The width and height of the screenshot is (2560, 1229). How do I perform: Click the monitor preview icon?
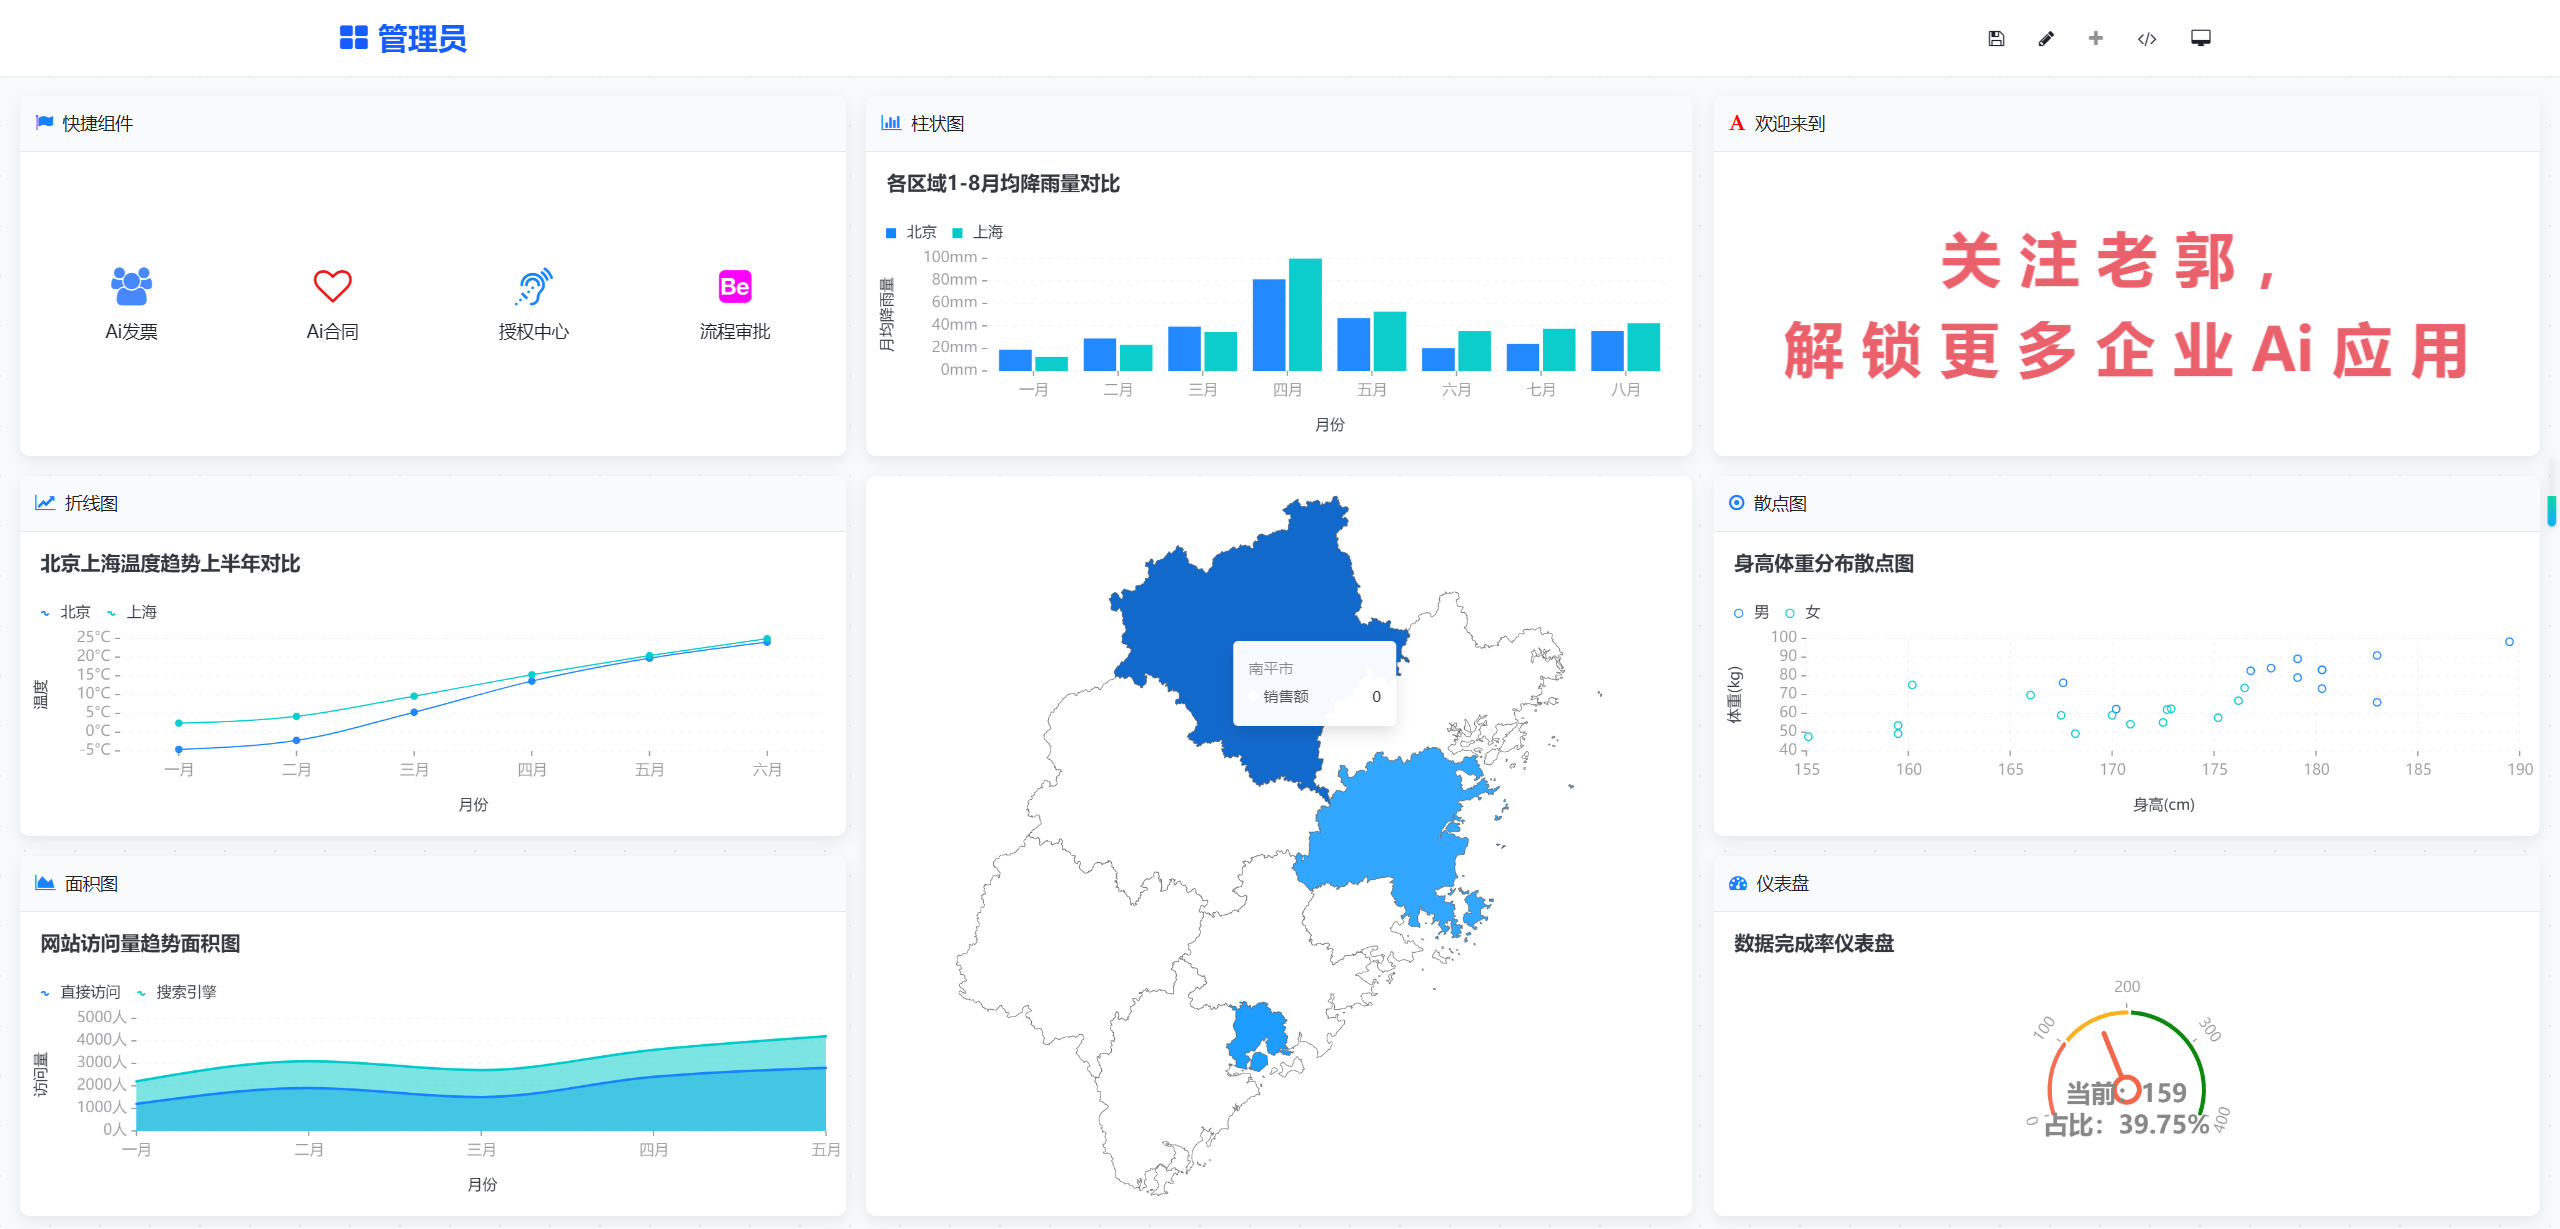coord(2201,38)
